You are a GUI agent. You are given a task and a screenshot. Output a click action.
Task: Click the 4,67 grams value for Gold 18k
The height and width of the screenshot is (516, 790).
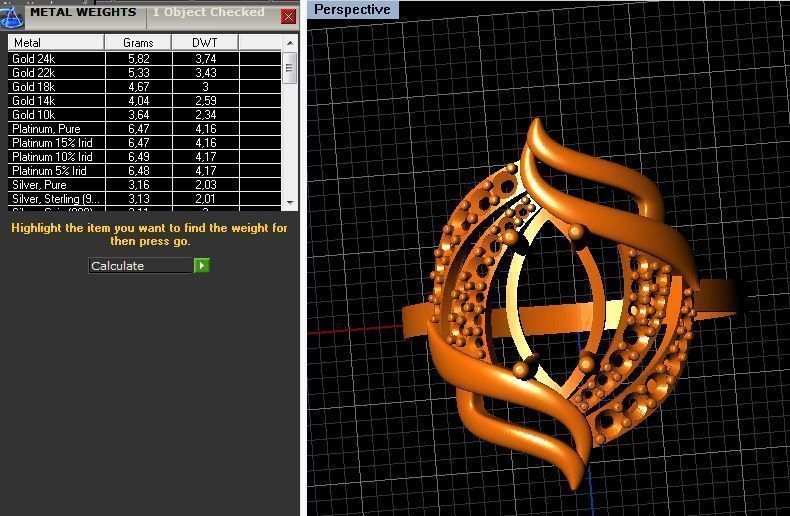139,87
